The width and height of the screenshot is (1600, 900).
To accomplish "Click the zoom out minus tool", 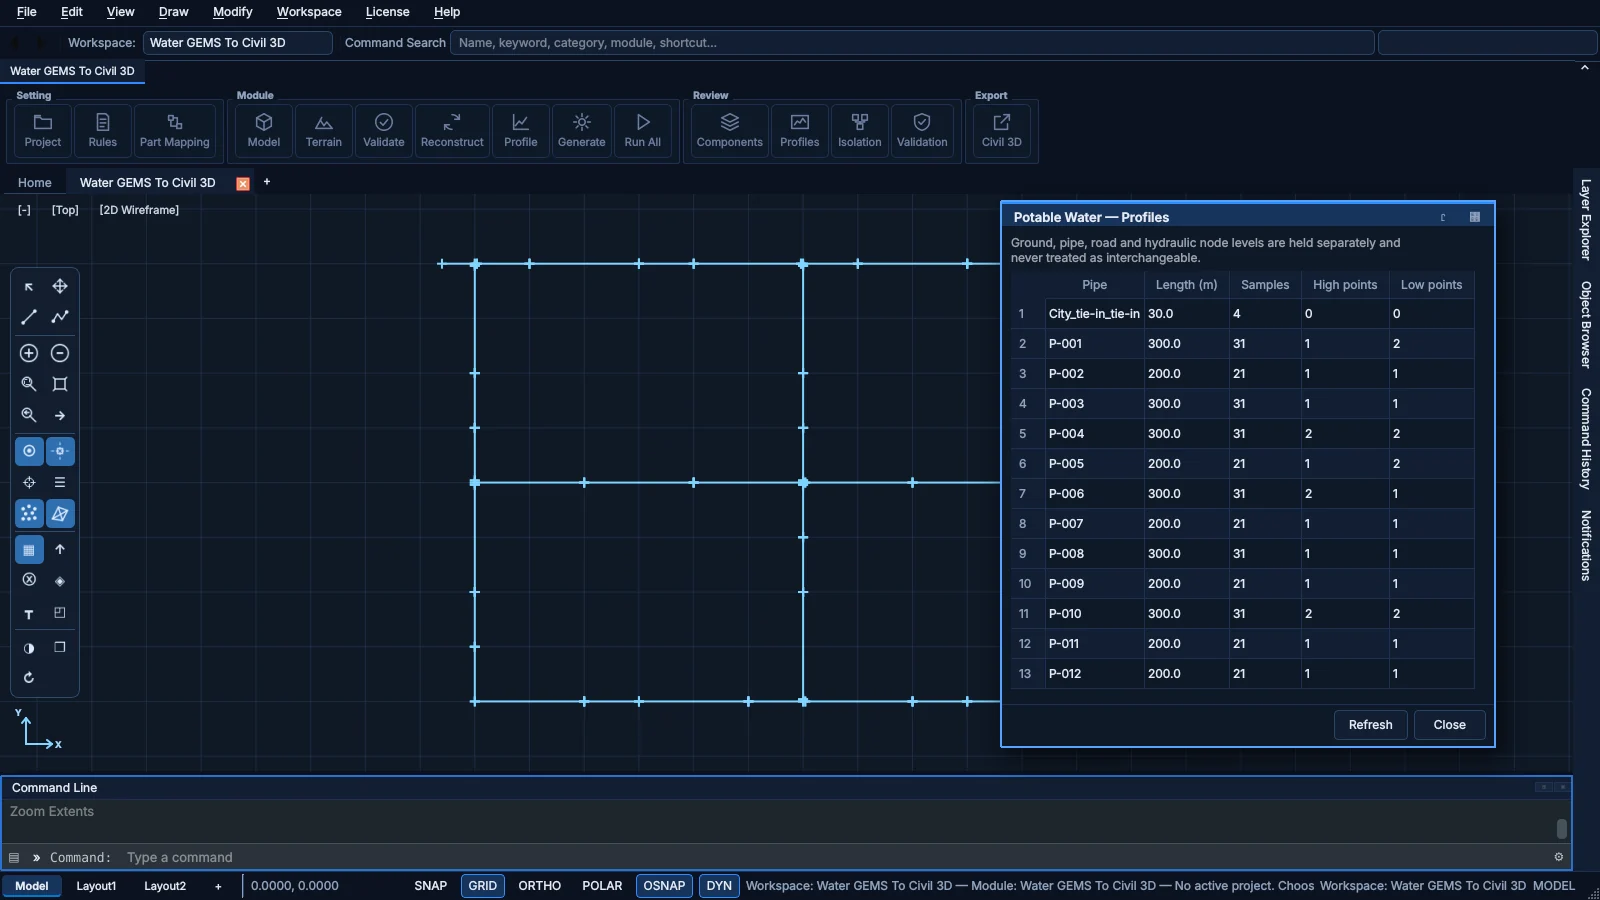I will 60,353.
